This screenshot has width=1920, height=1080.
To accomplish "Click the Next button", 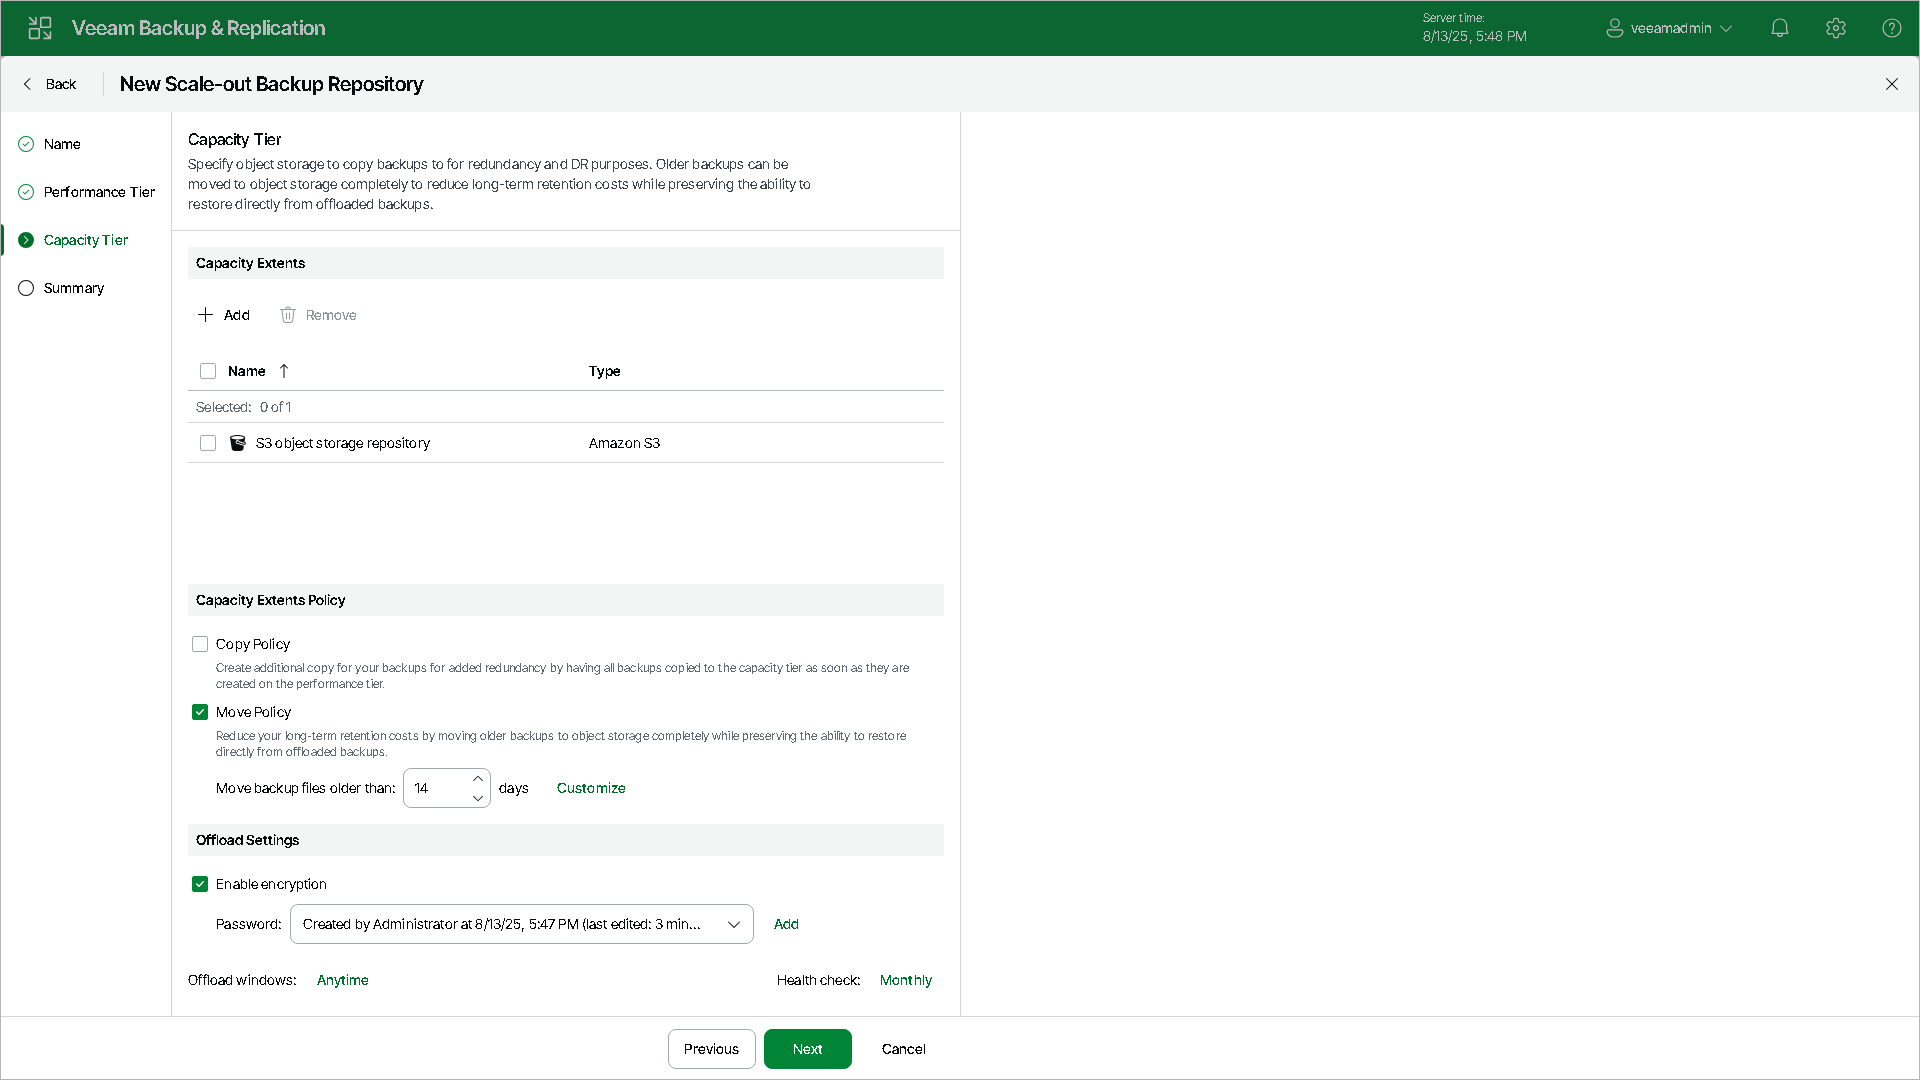I will (x=808, y=1049).
